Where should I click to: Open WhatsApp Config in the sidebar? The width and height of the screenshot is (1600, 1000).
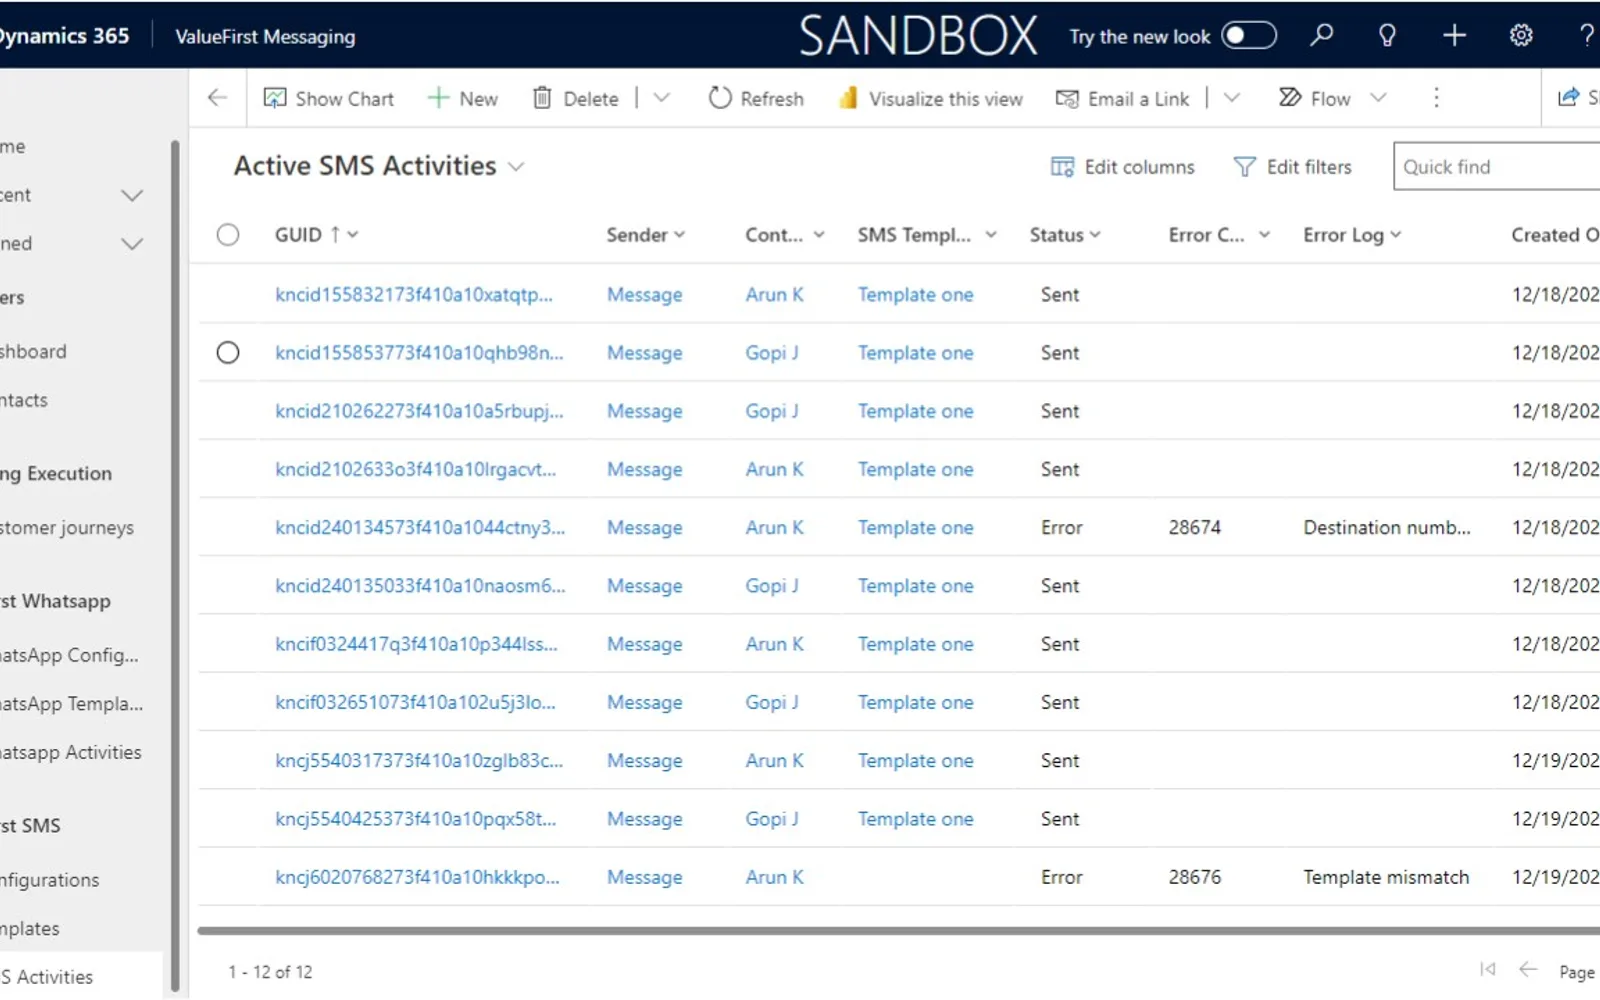coord(69,656)
